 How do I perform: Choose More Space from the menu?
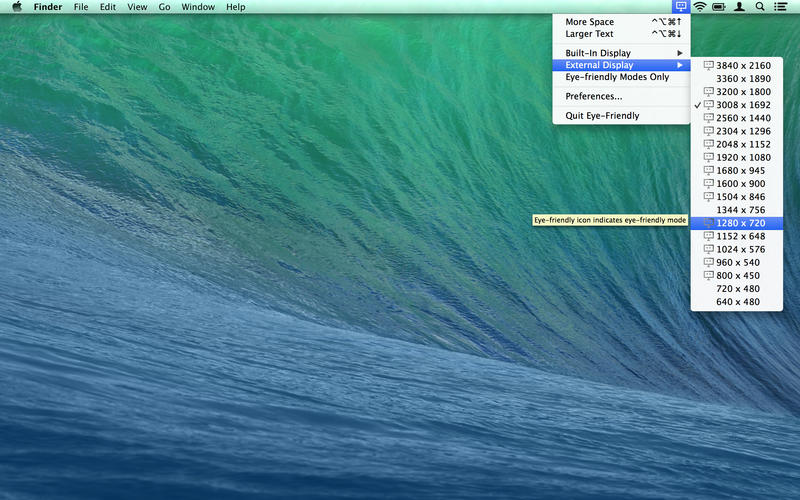590,22
